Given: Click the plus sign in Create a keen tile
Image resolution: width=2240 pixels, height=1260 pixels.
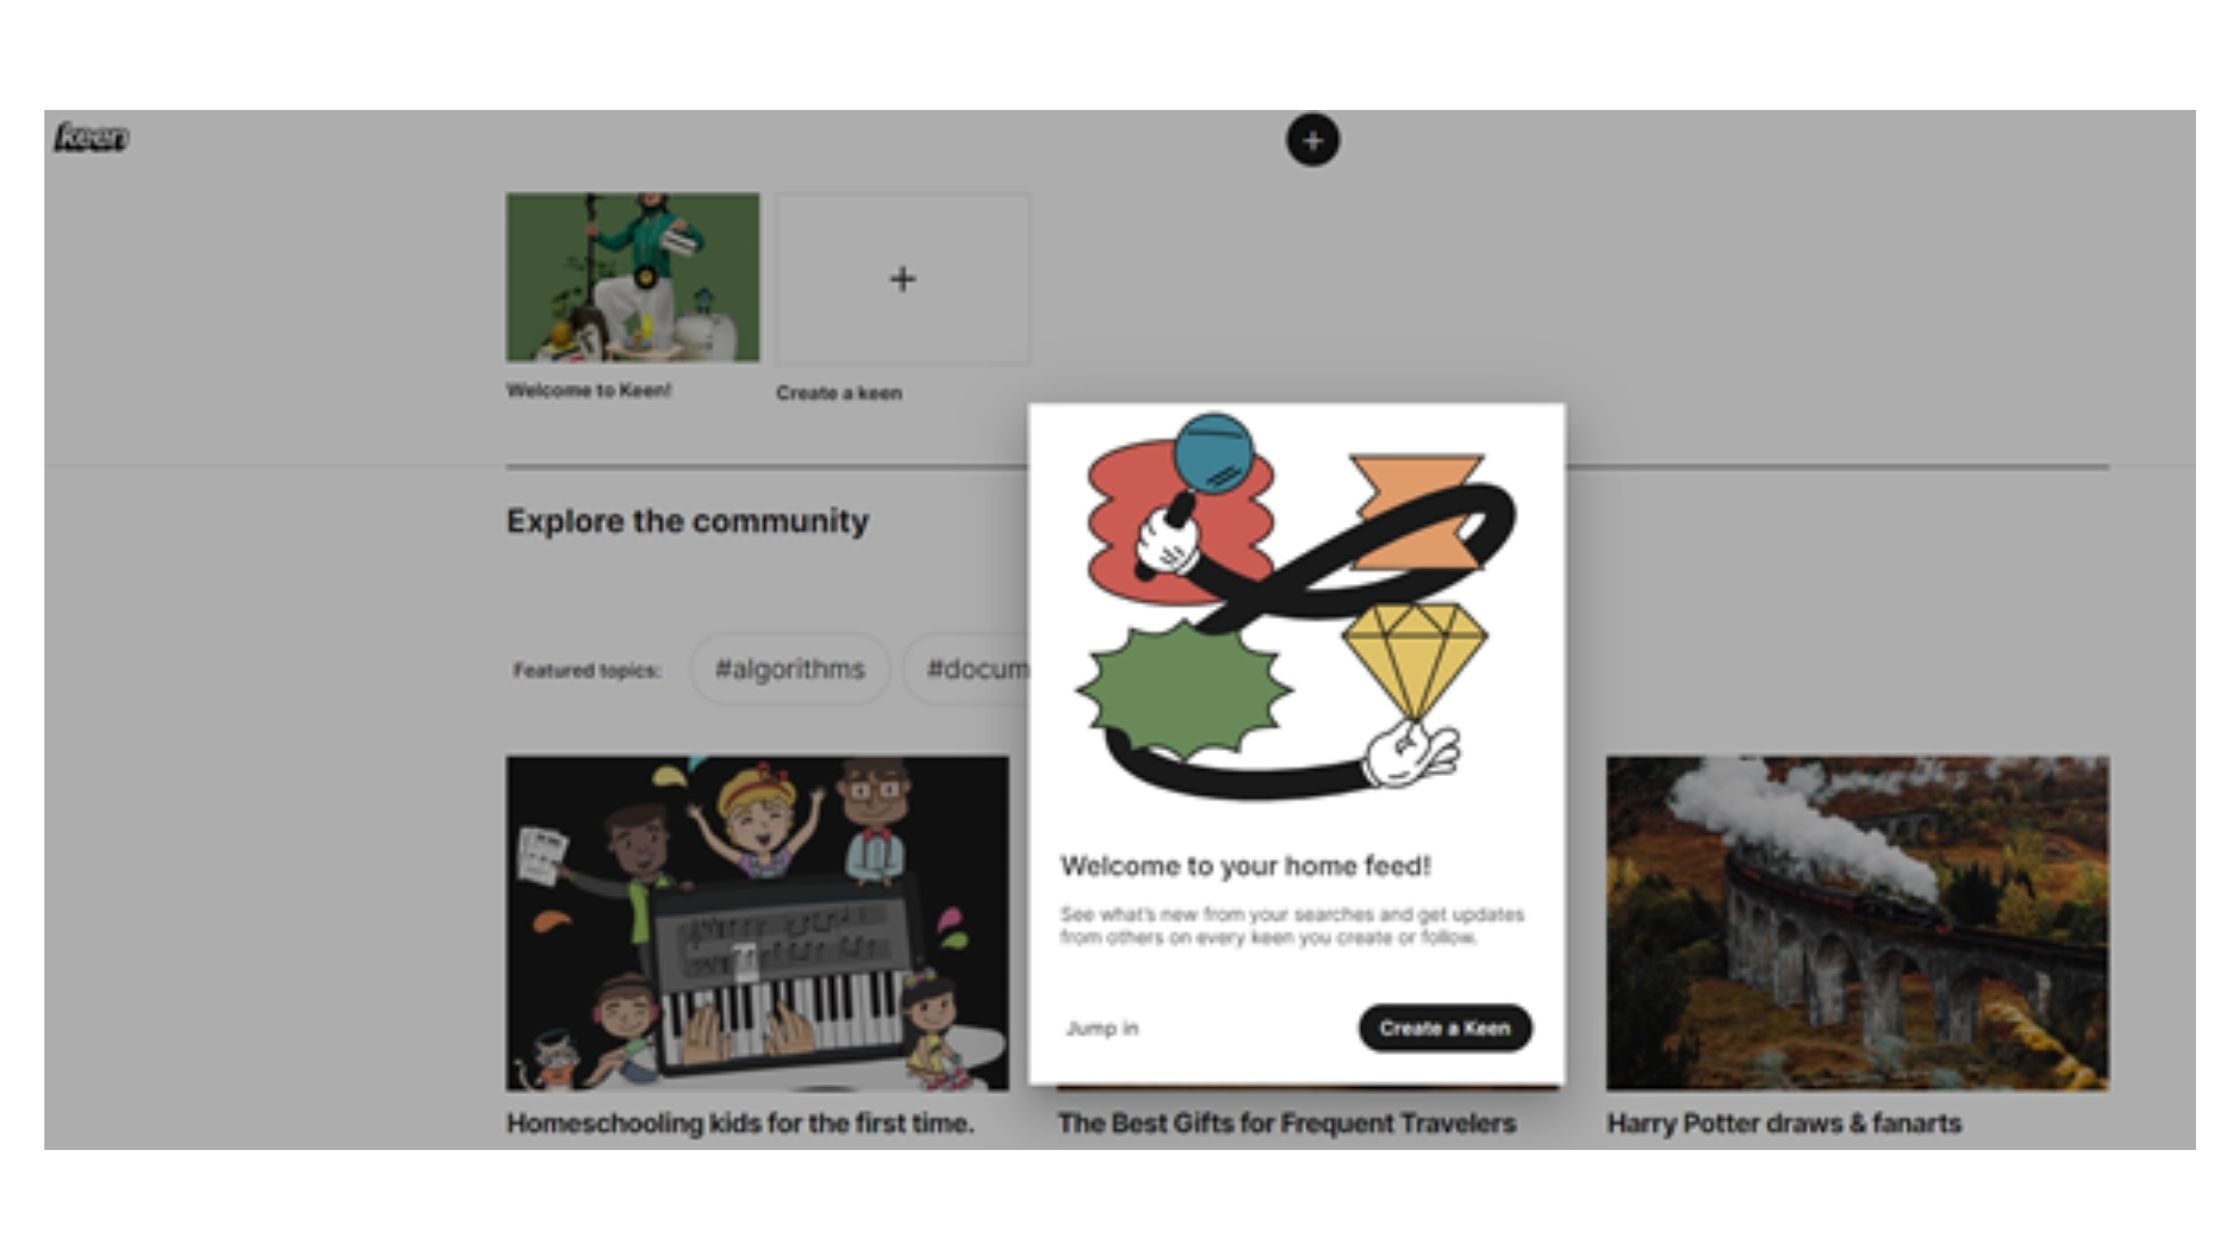Looking at the screenshot, I should [x=902, y=279].
